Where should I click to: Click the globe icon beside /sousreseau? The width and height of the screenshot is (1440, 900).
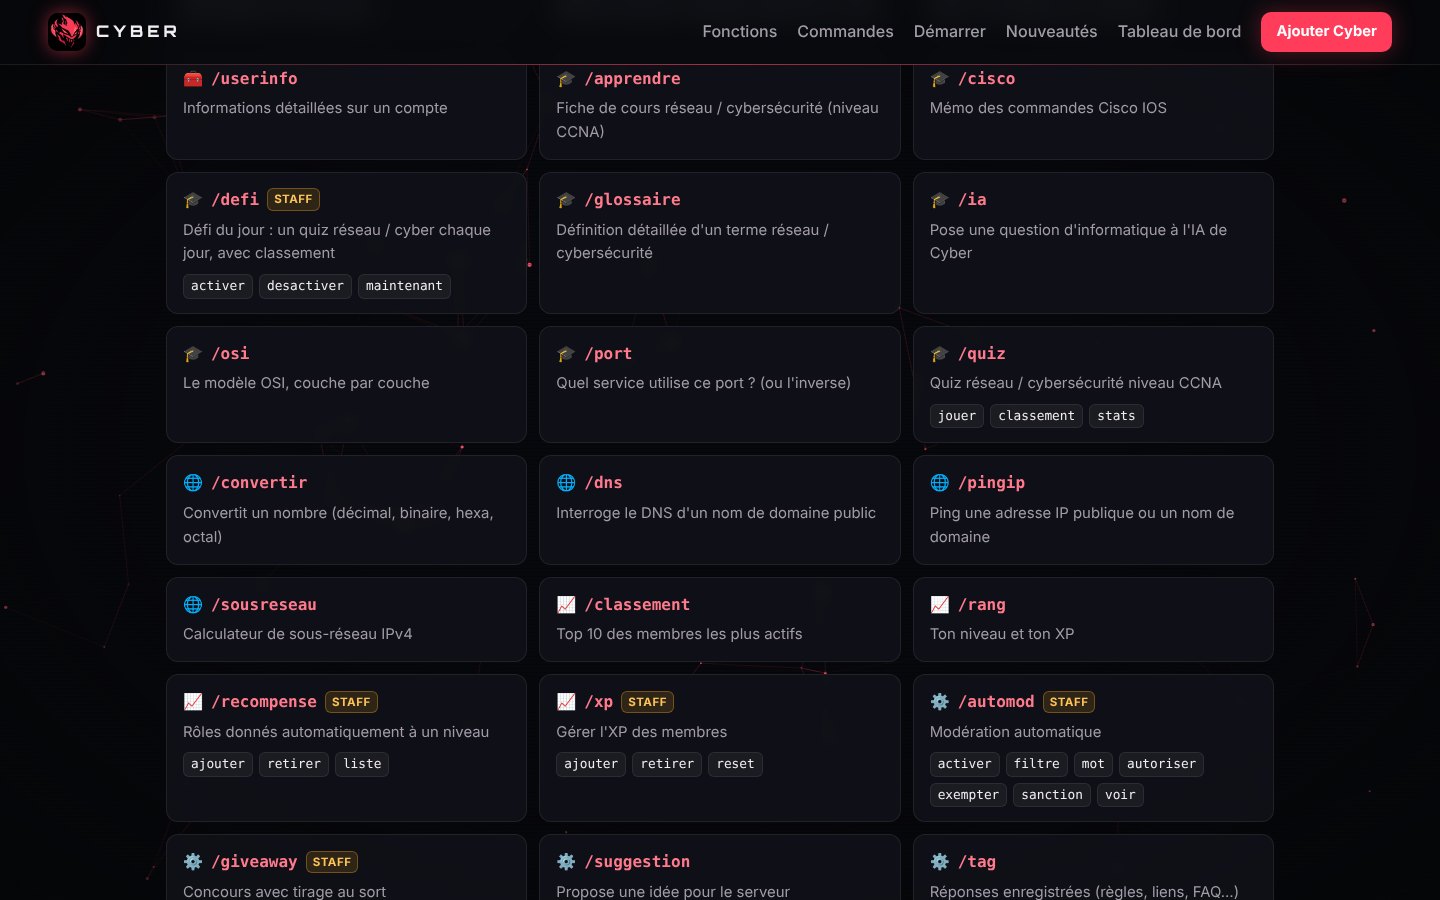click(x=193, y=605)
